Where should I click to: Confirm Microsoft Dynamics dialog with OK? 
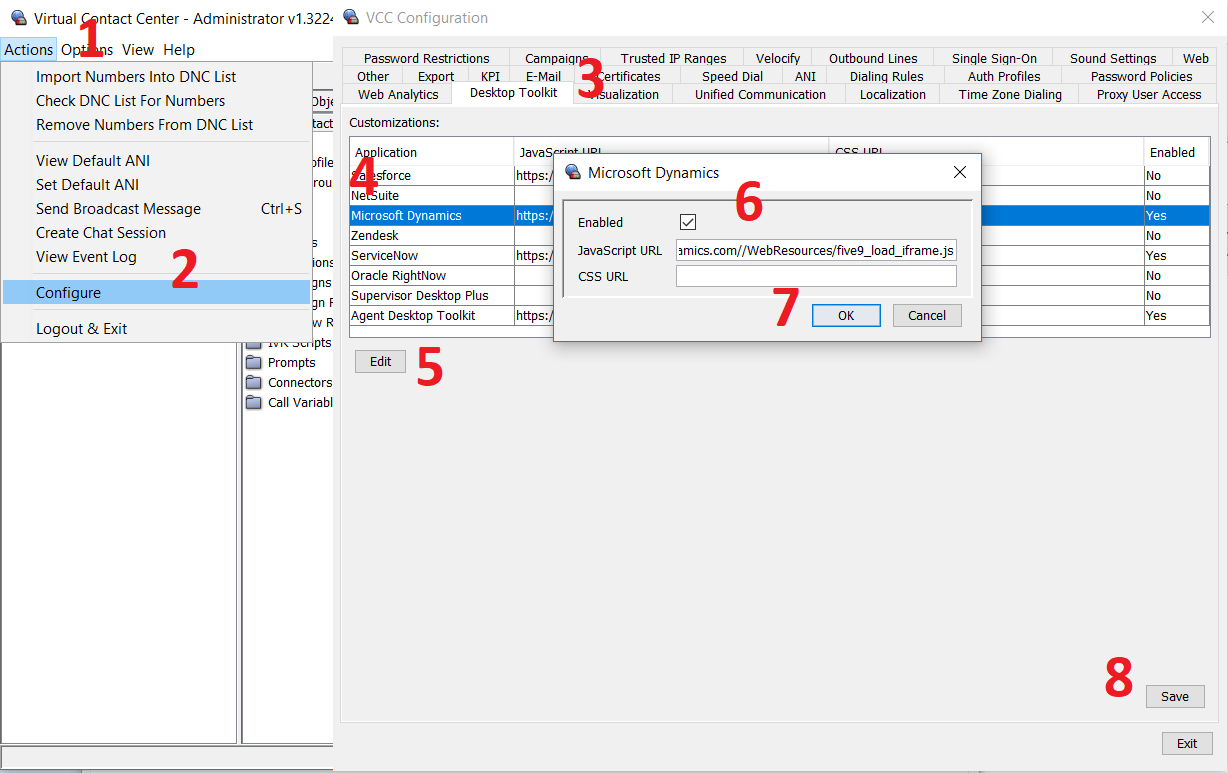point(846,316)
